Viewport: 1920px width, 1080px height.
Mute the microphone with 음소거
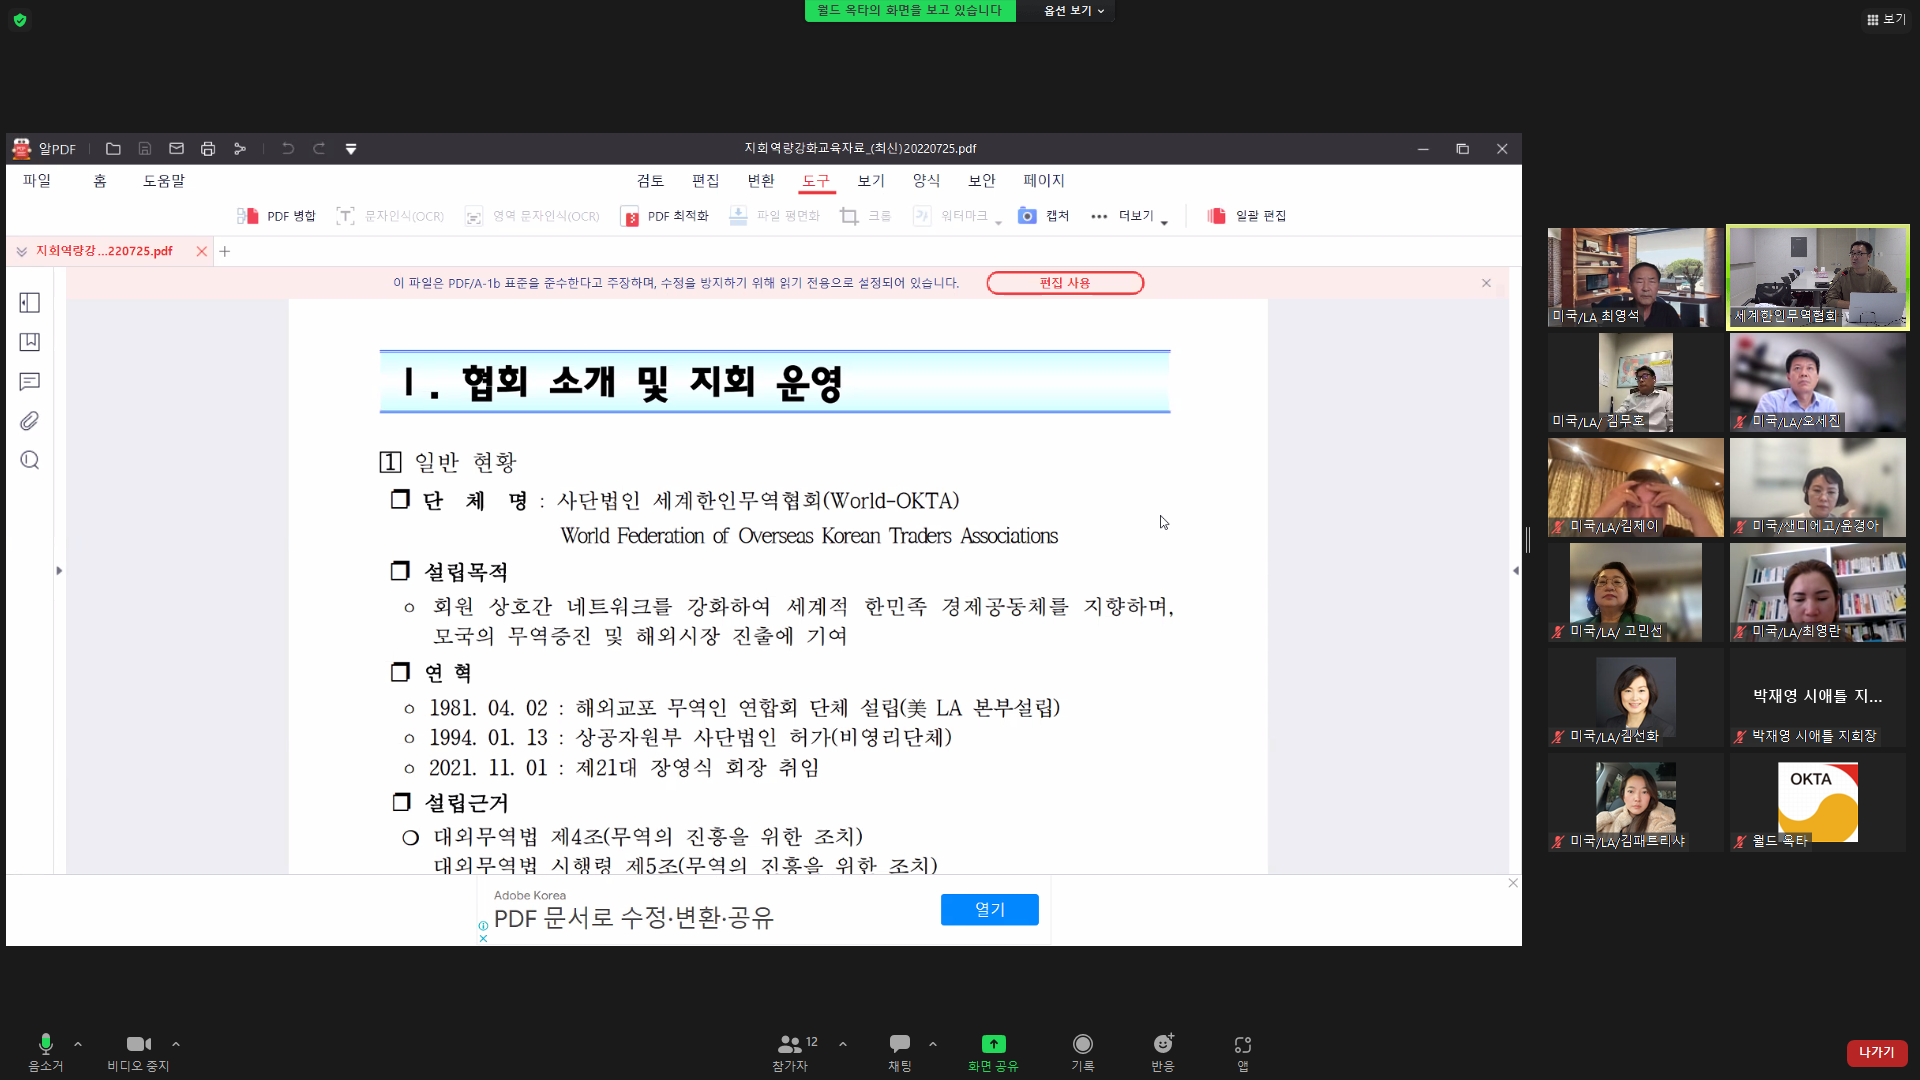click(x=43, y=1050)
